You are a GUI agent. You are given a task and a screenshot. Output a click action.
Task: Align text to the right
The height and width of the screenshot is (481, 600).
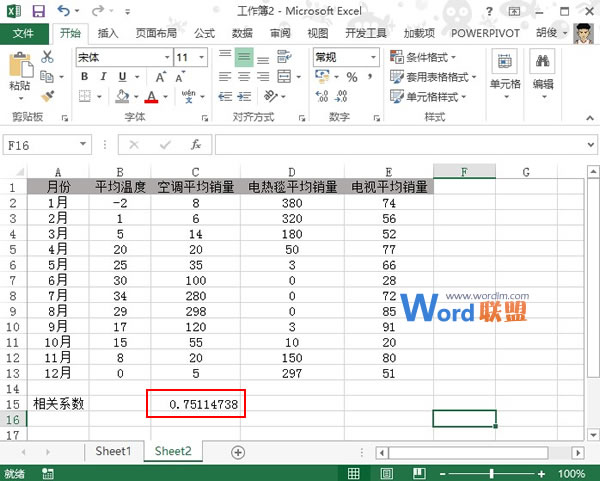[262, 77]
